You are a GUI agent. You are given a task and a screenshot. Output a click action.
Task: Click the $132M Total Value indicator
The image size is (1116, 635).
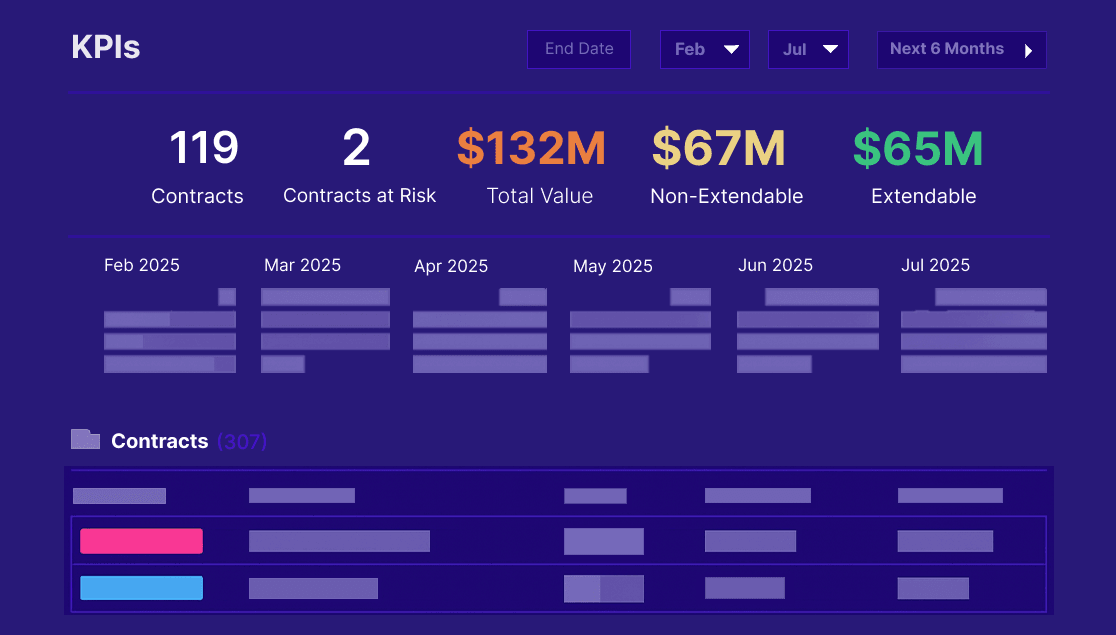(539, 165)
